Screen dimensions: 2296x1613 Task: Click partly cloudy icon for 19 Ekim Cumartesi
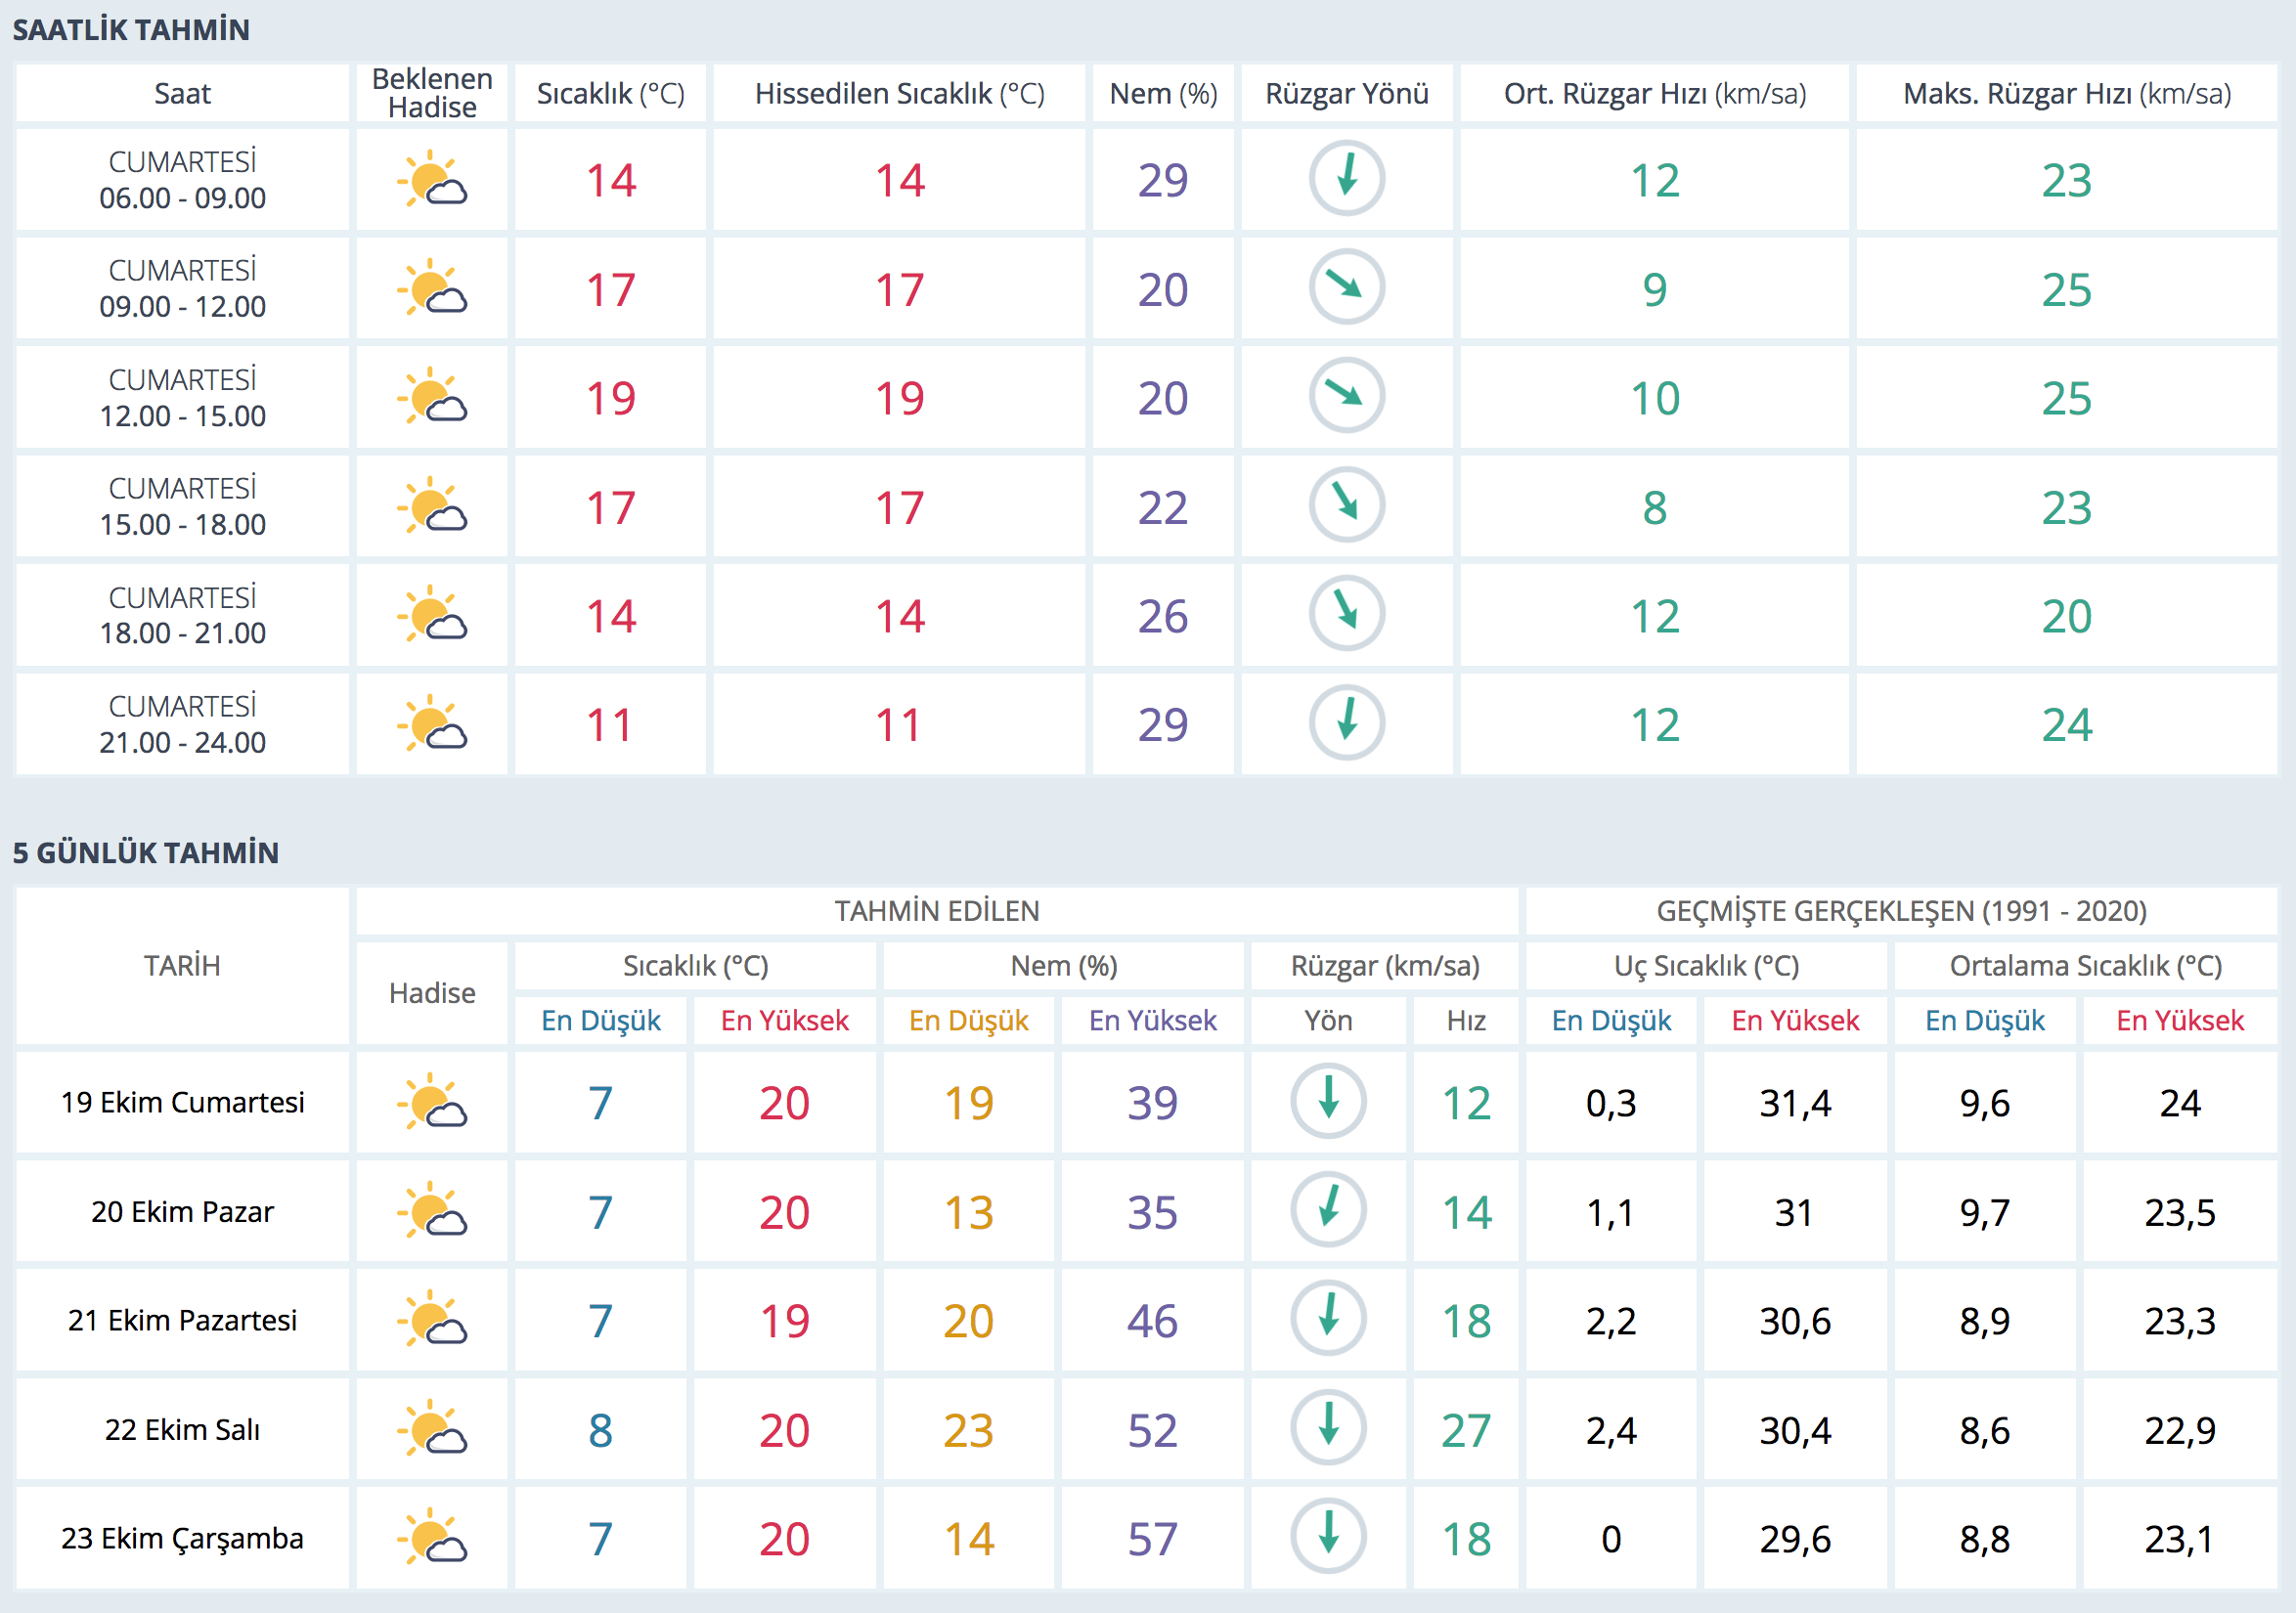click(x=432, y=1101)
